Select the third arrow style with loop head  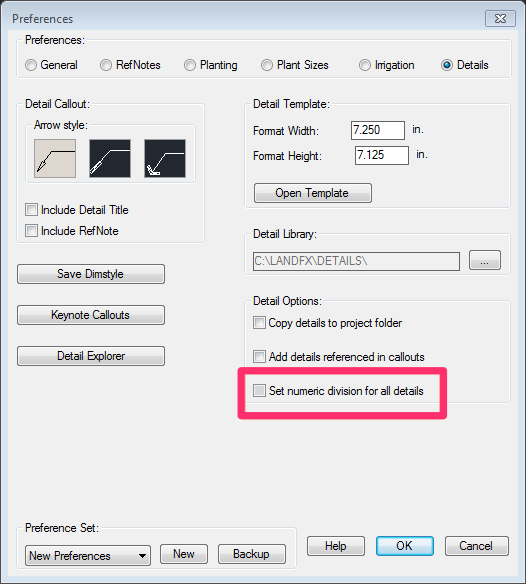[x=165, y=158]
